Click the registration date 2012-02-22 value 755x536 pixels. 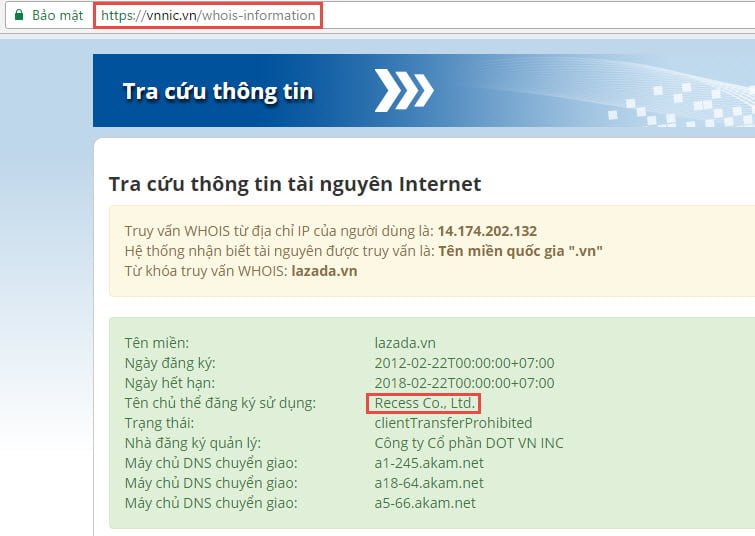[x=464, y=363]
